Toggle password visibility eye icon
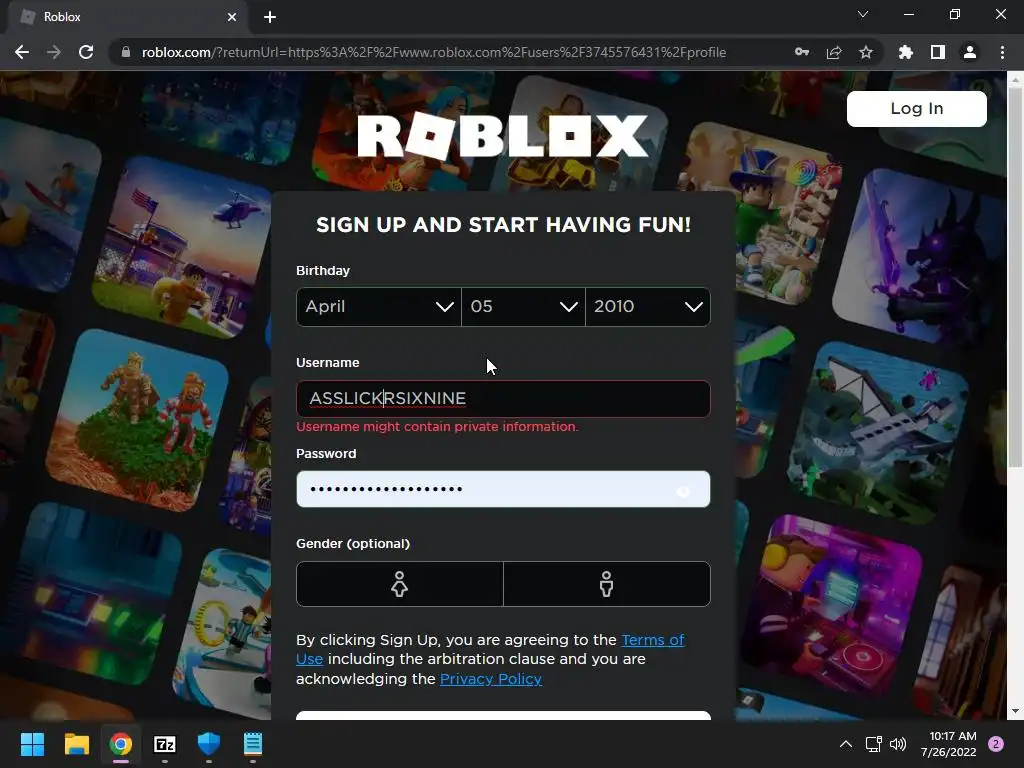Screen dimensions: 1024x768 click(x=684, y=491)
